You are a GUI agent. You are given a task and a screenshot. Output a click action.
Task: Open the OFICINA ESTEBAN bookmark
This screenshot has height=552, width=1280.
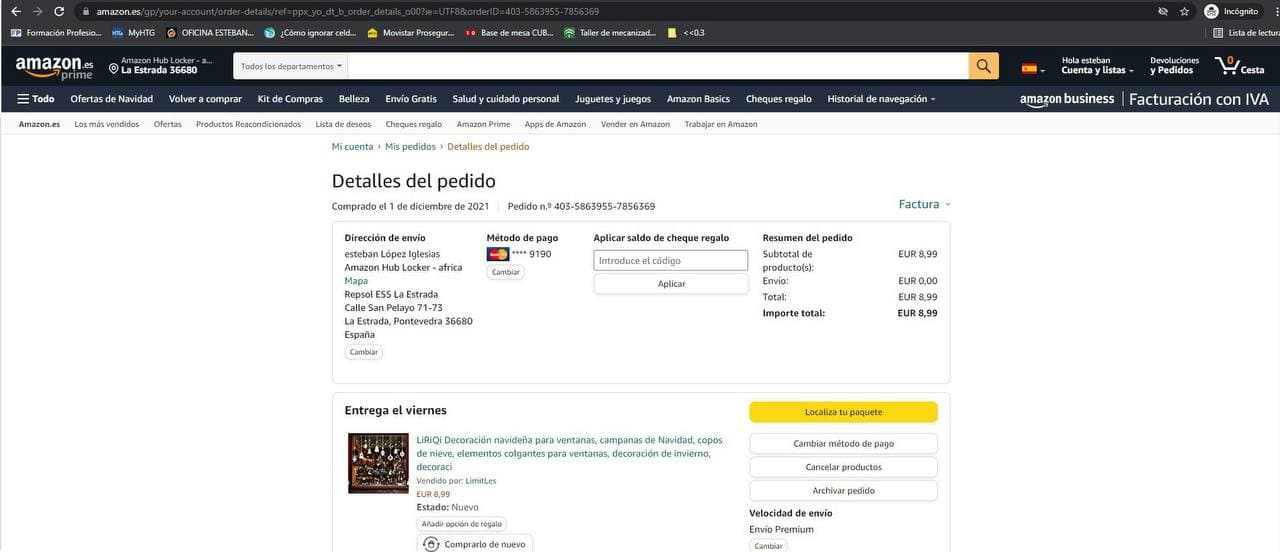pyautogui.click(x=209, y=32)
